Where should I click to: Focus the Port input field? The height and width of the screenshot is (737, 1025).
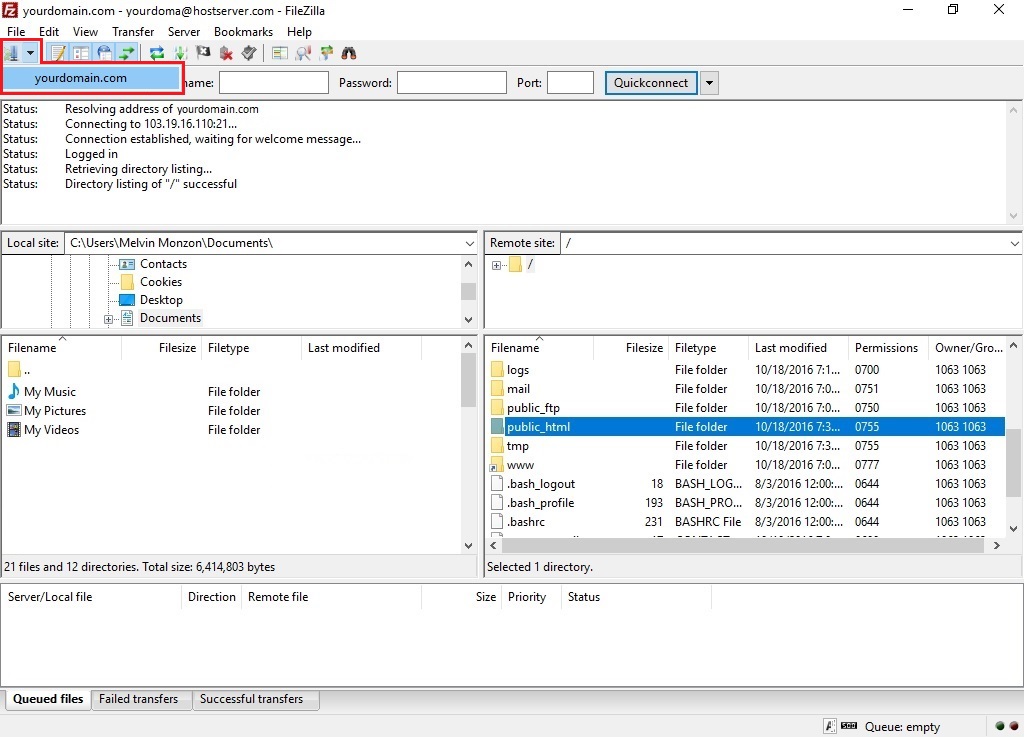click(570, 83)
